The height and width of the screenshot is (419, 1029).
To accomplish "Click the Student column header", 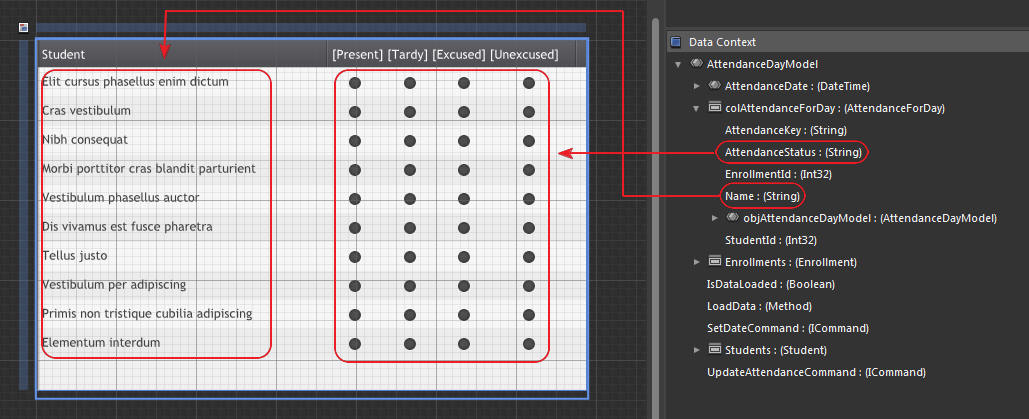I will pyautogui.click(x=182, y=54).
